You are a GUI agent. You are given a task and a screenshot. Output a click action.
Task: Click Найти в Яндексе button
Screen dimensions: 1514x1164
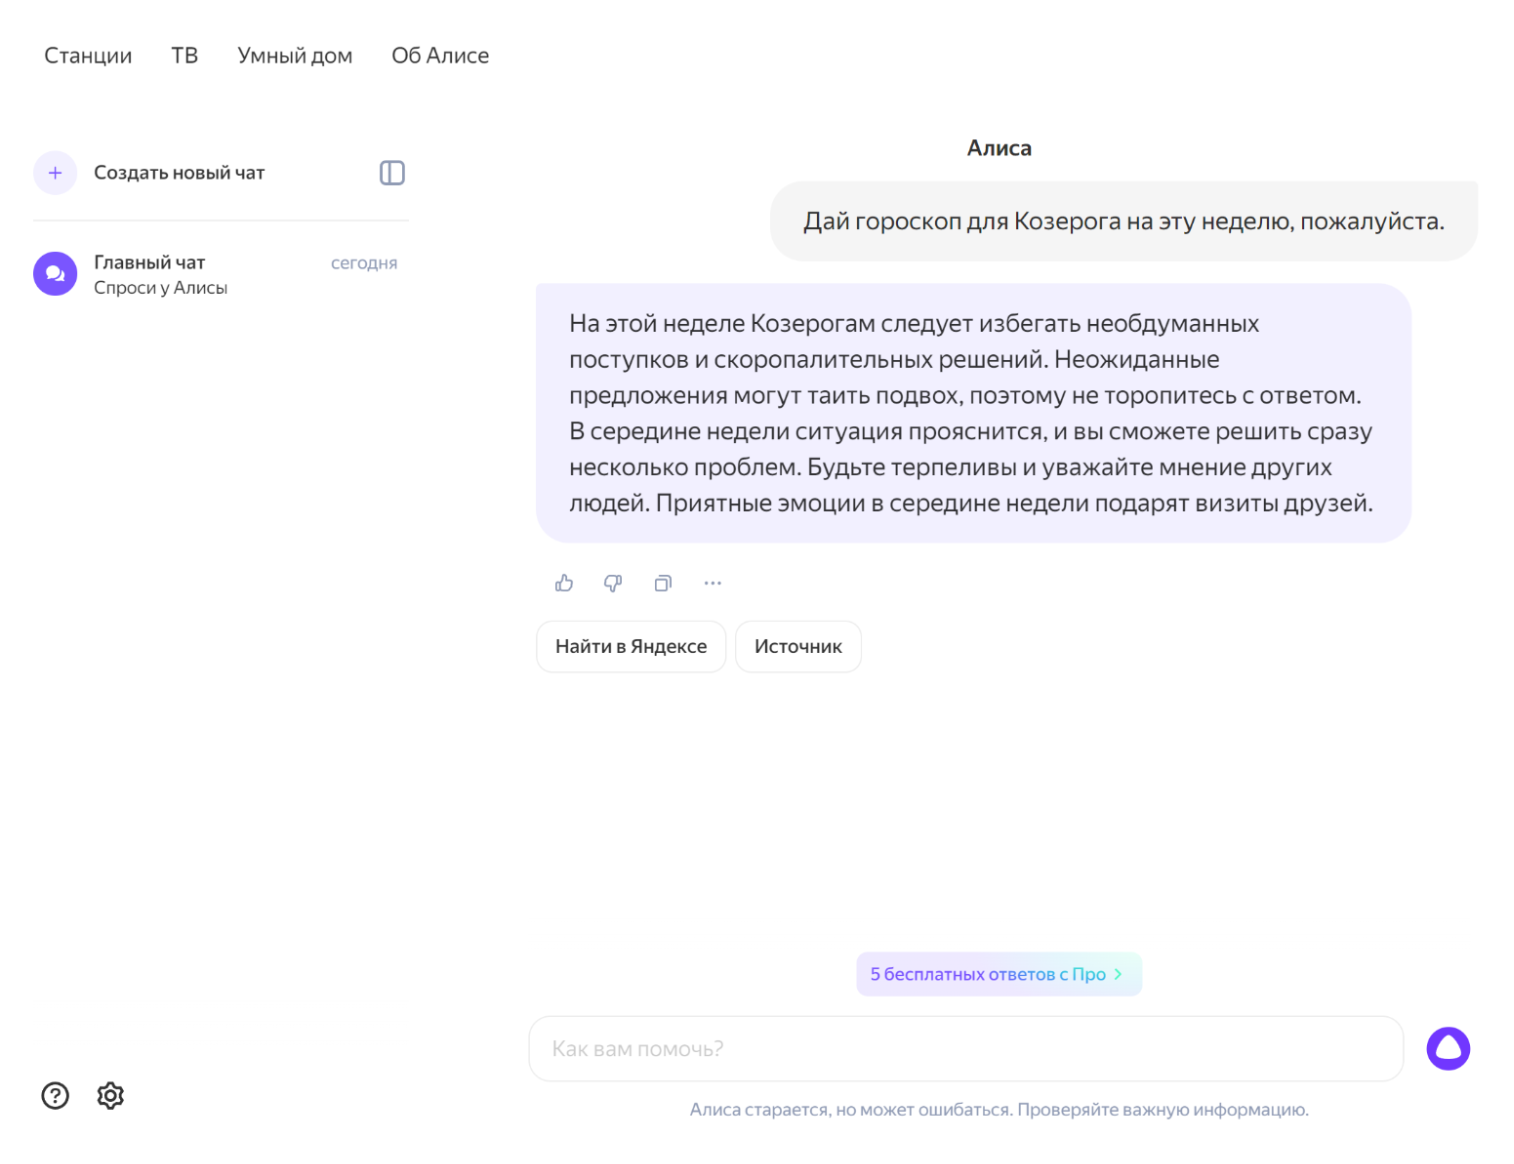(631, 647)
